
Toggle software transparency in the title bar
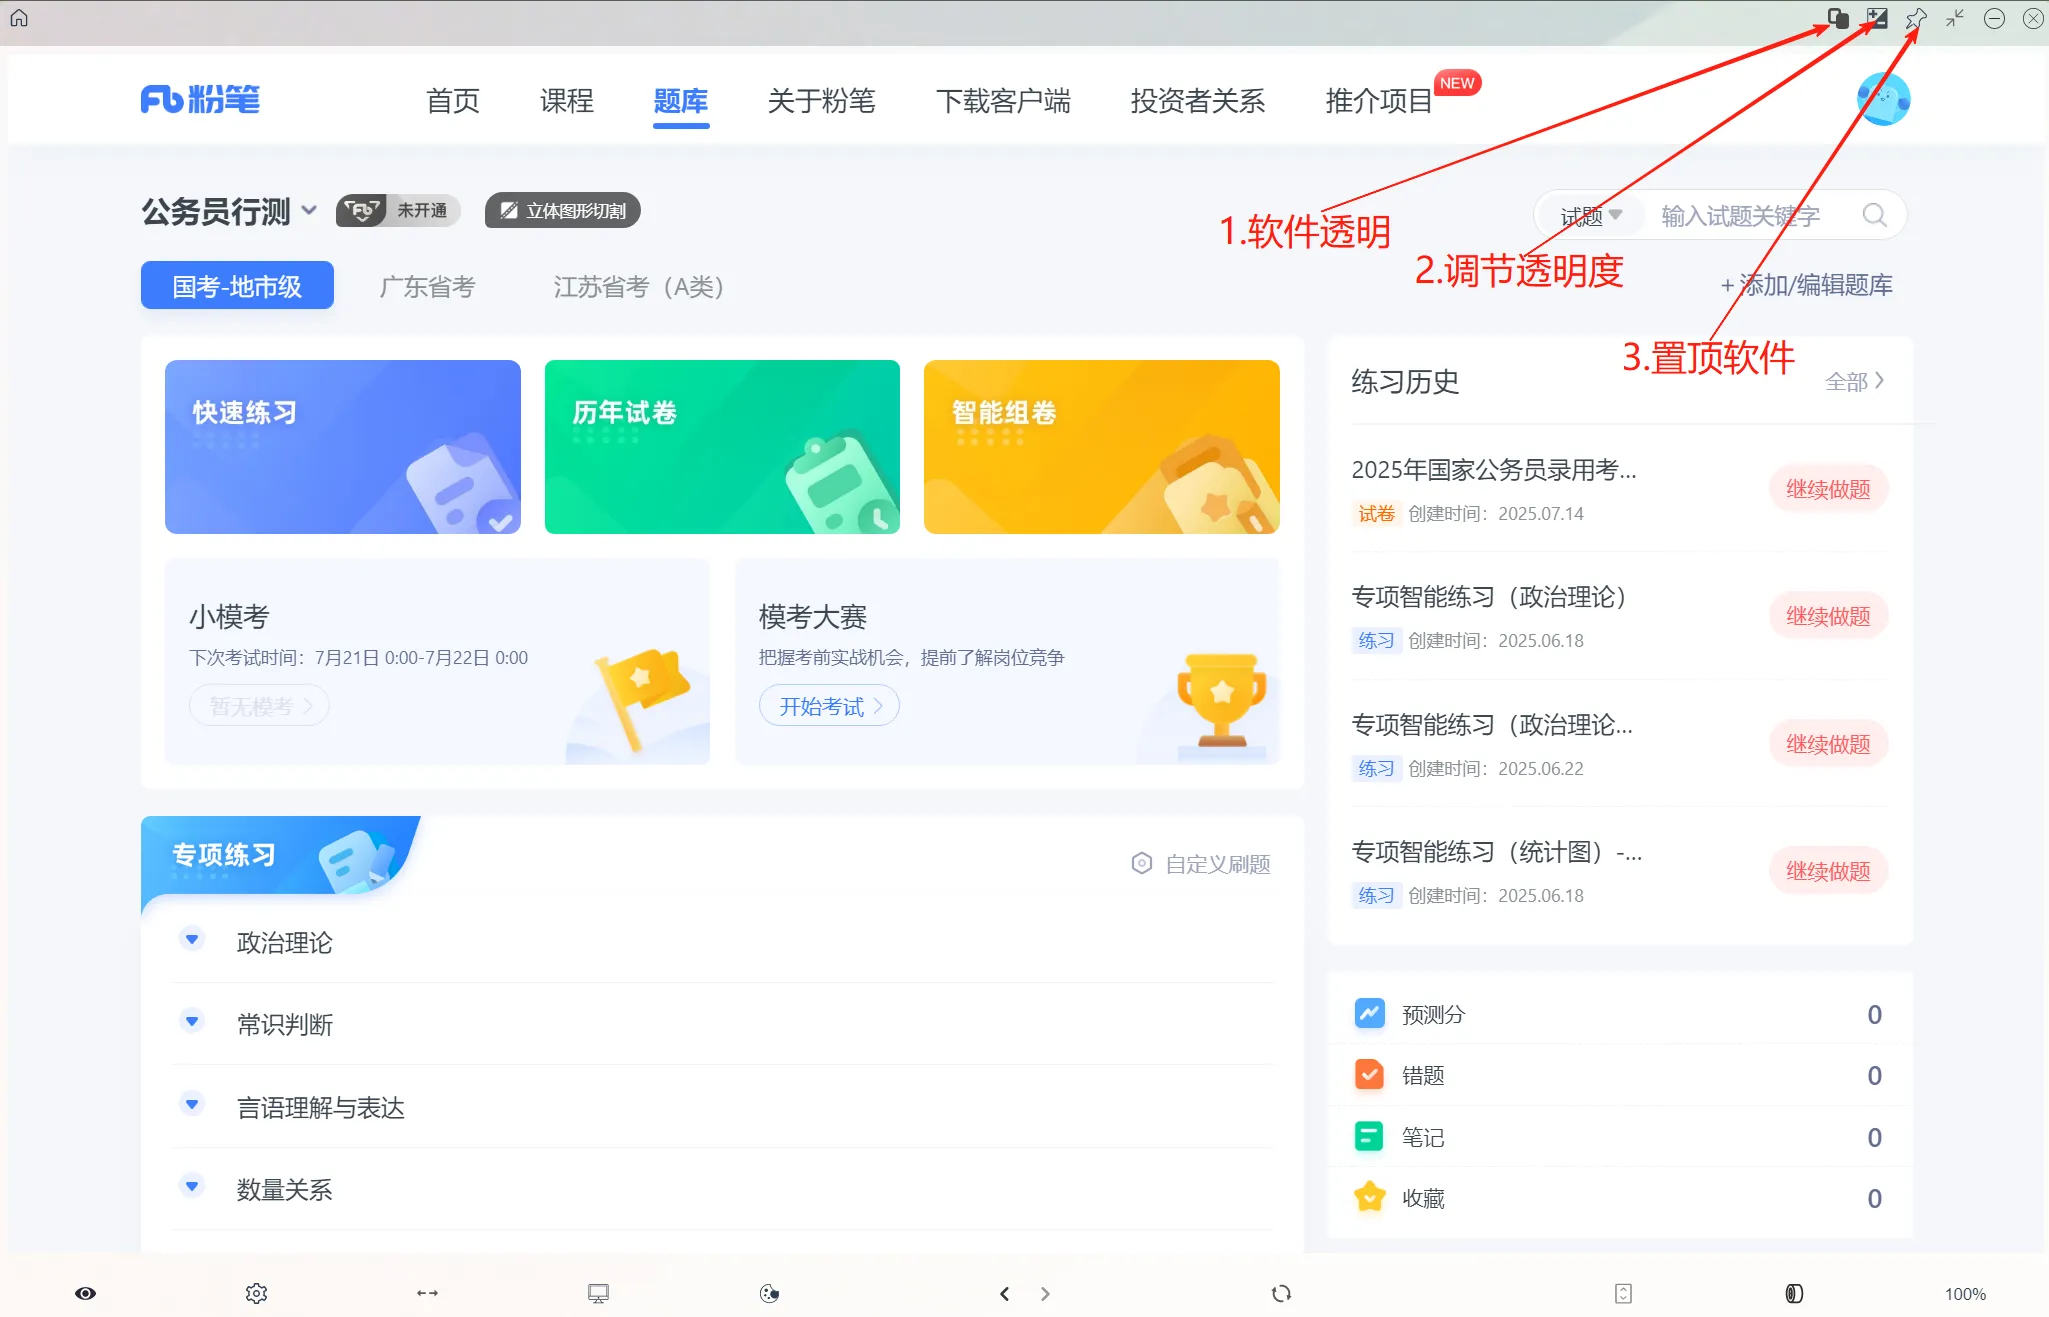point(1838,18)
